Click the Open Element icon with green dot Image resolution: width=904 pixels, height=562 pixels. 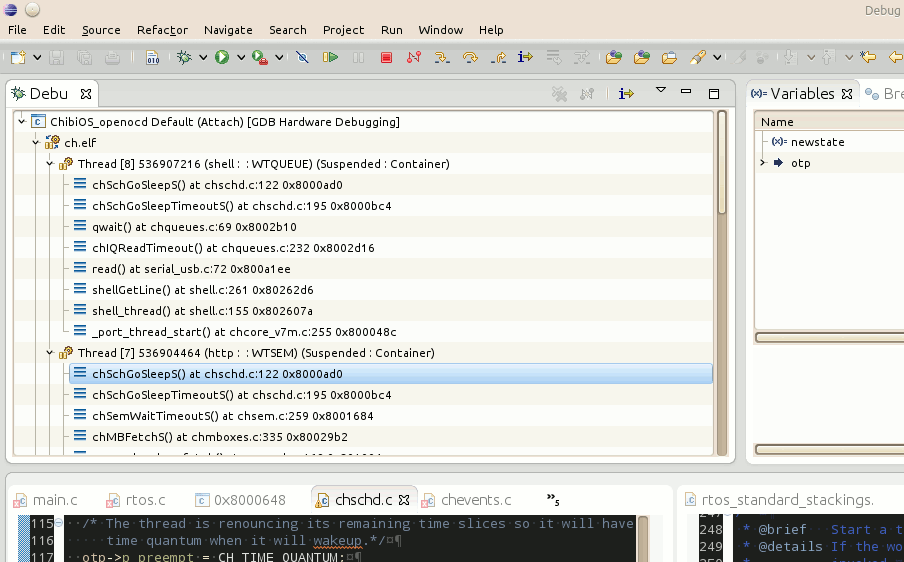tap(614, 57)
